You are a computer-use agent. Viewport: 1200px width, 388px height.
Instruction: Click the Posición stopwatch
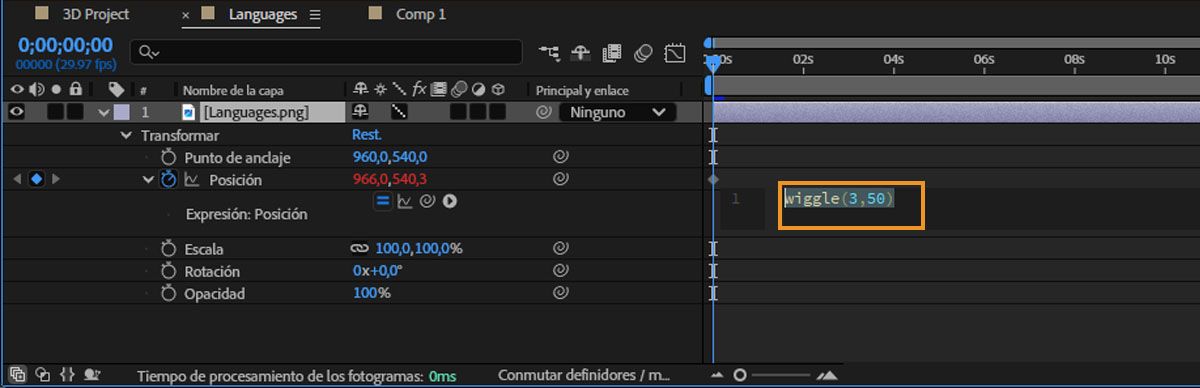point(168,180)
